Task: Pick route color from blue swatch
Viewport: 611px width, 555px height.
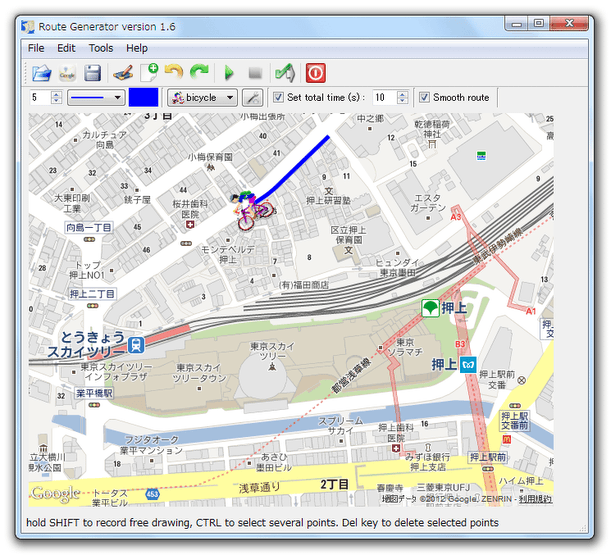Action: coord(143,97)
